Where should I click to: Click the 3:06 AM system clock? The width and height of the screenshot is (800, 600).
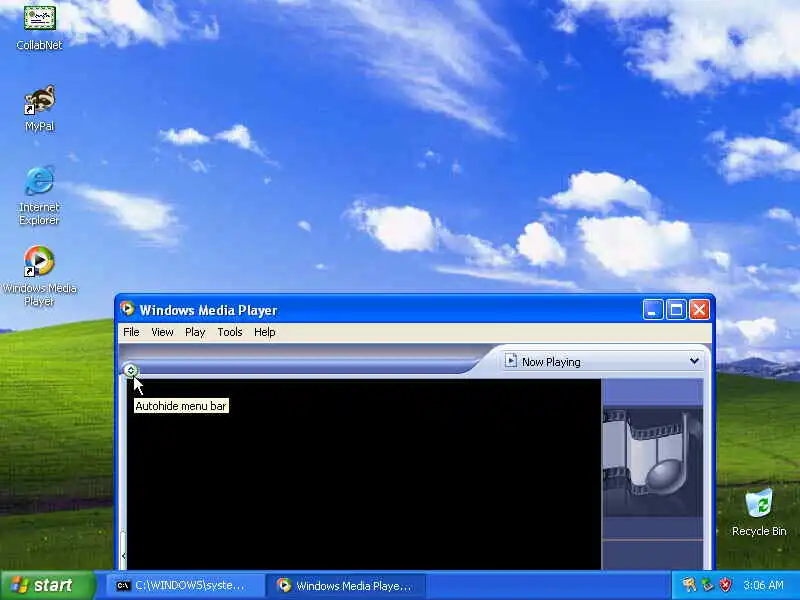point(763,585)
